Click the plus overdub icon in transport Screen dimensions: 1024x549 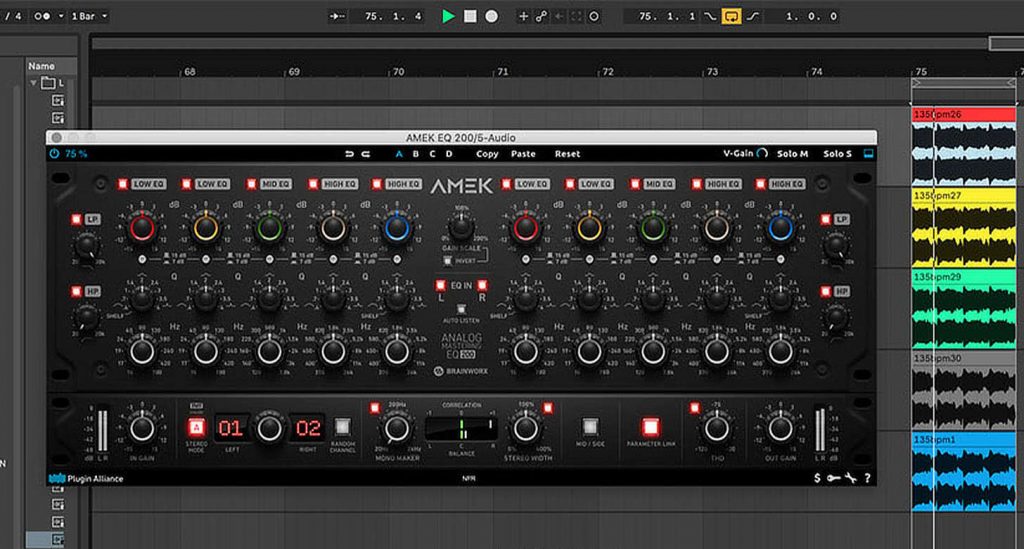(523, 16)
